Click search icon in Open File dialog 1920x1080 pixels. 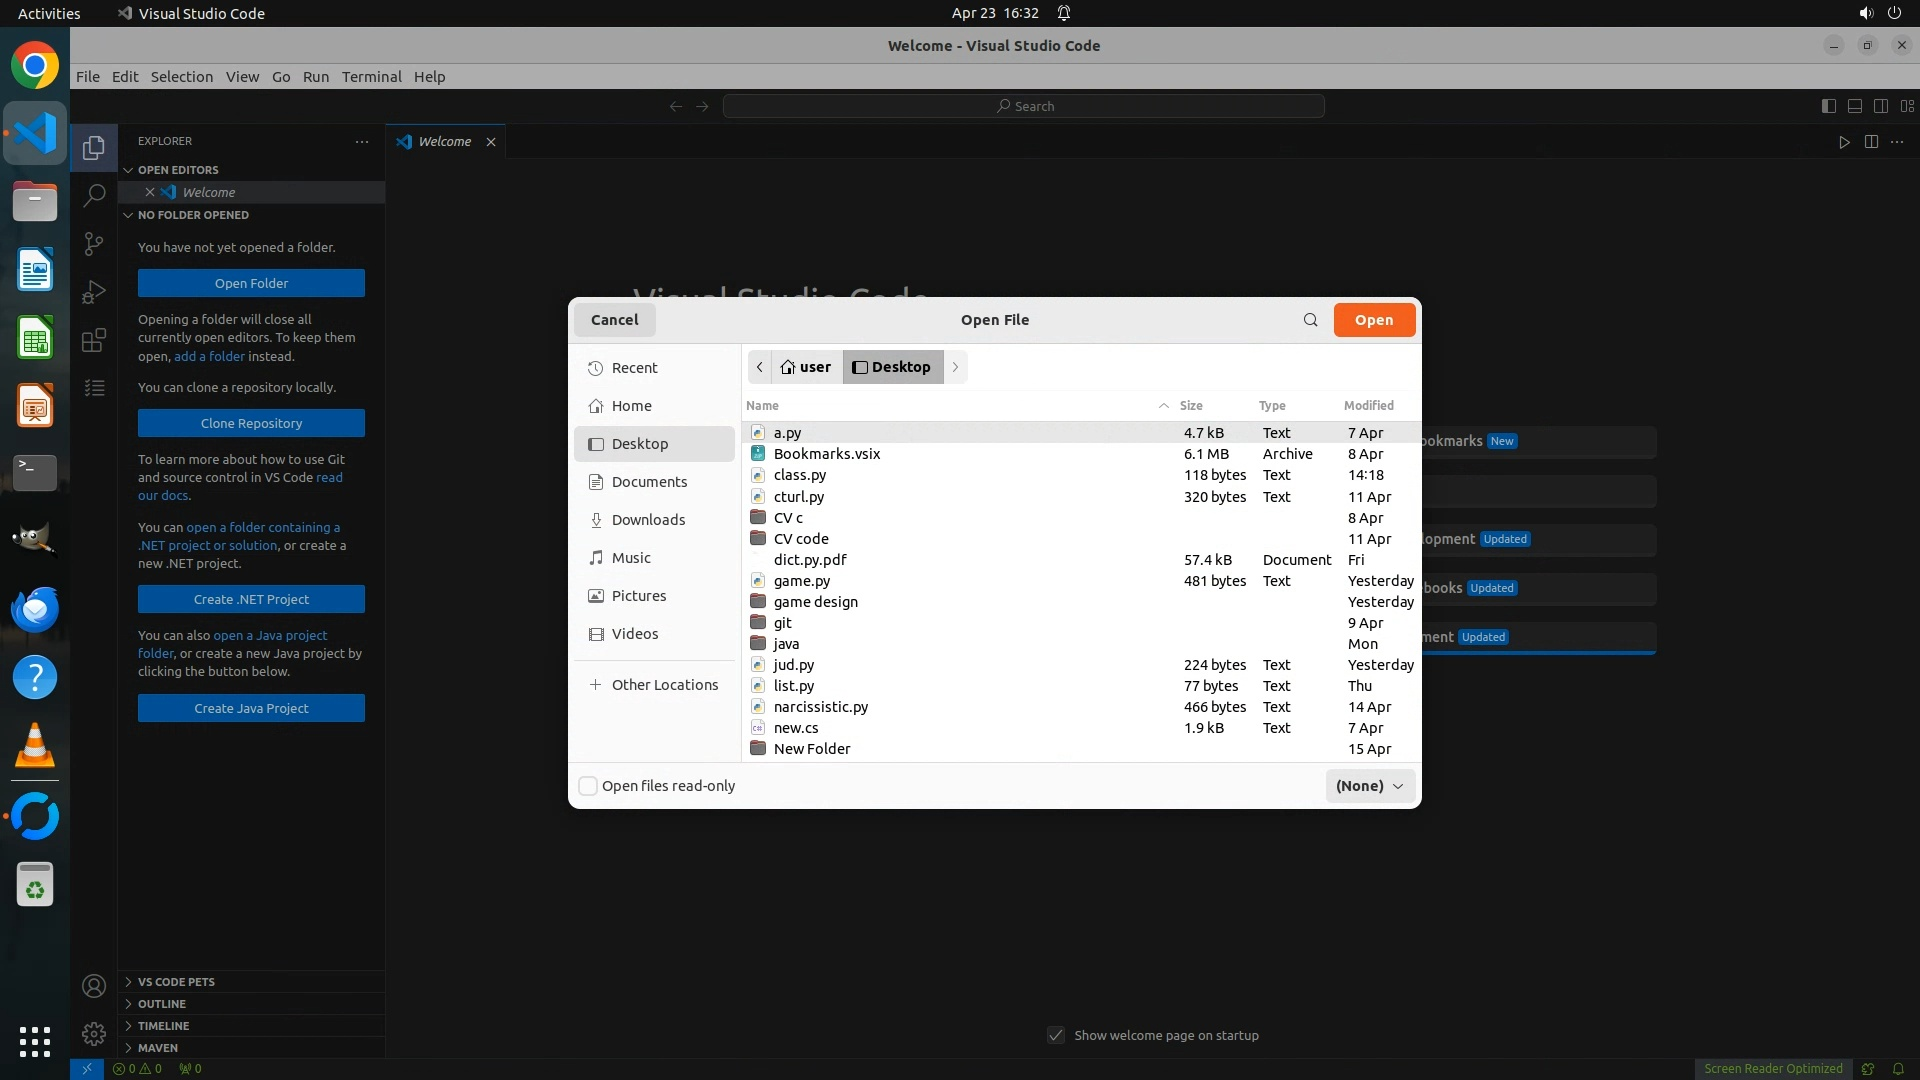(x=1310, y=320)
